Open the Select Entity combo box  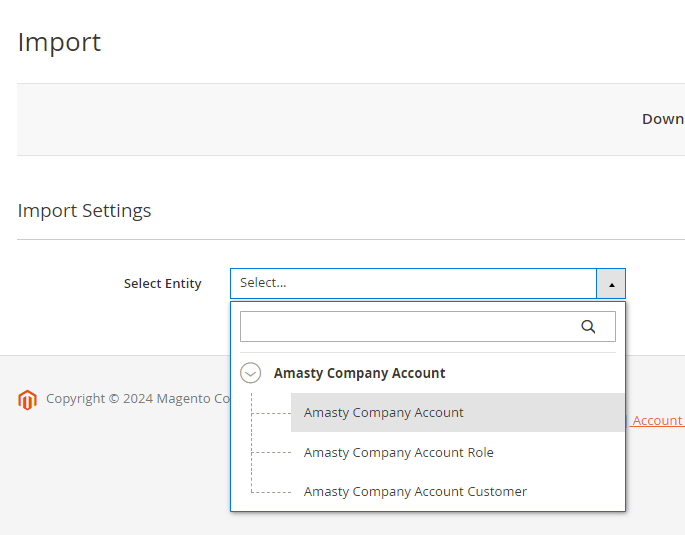pos(428,284)
